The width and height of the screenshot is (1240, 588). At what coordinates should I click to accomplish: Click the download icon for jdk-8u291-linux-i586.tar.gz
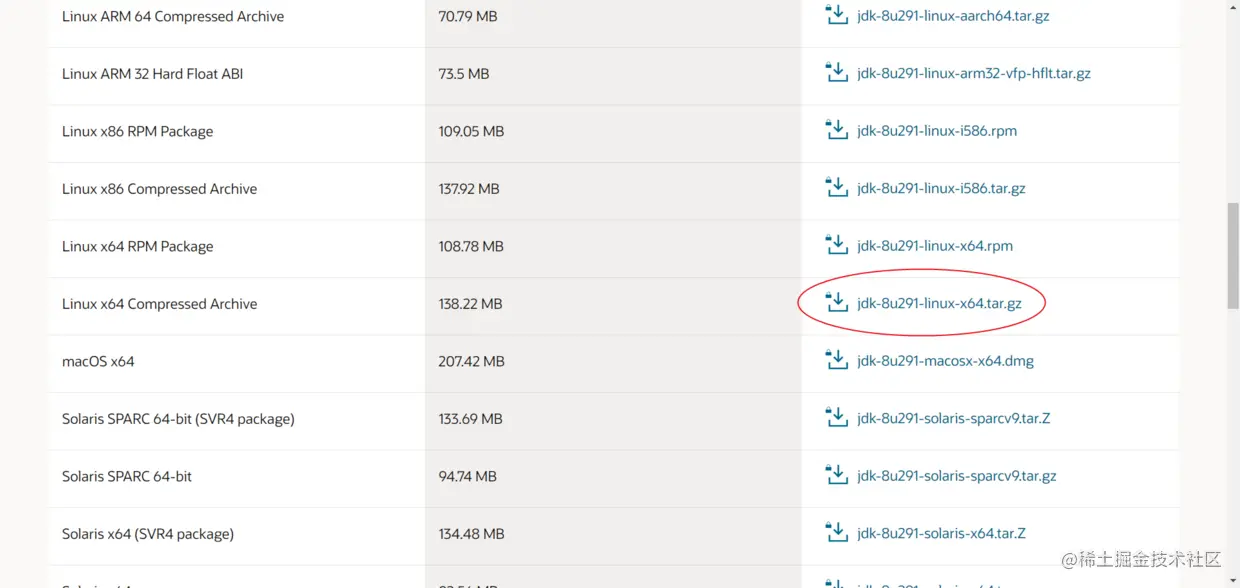pyautogui.click(x=836, y=186)
